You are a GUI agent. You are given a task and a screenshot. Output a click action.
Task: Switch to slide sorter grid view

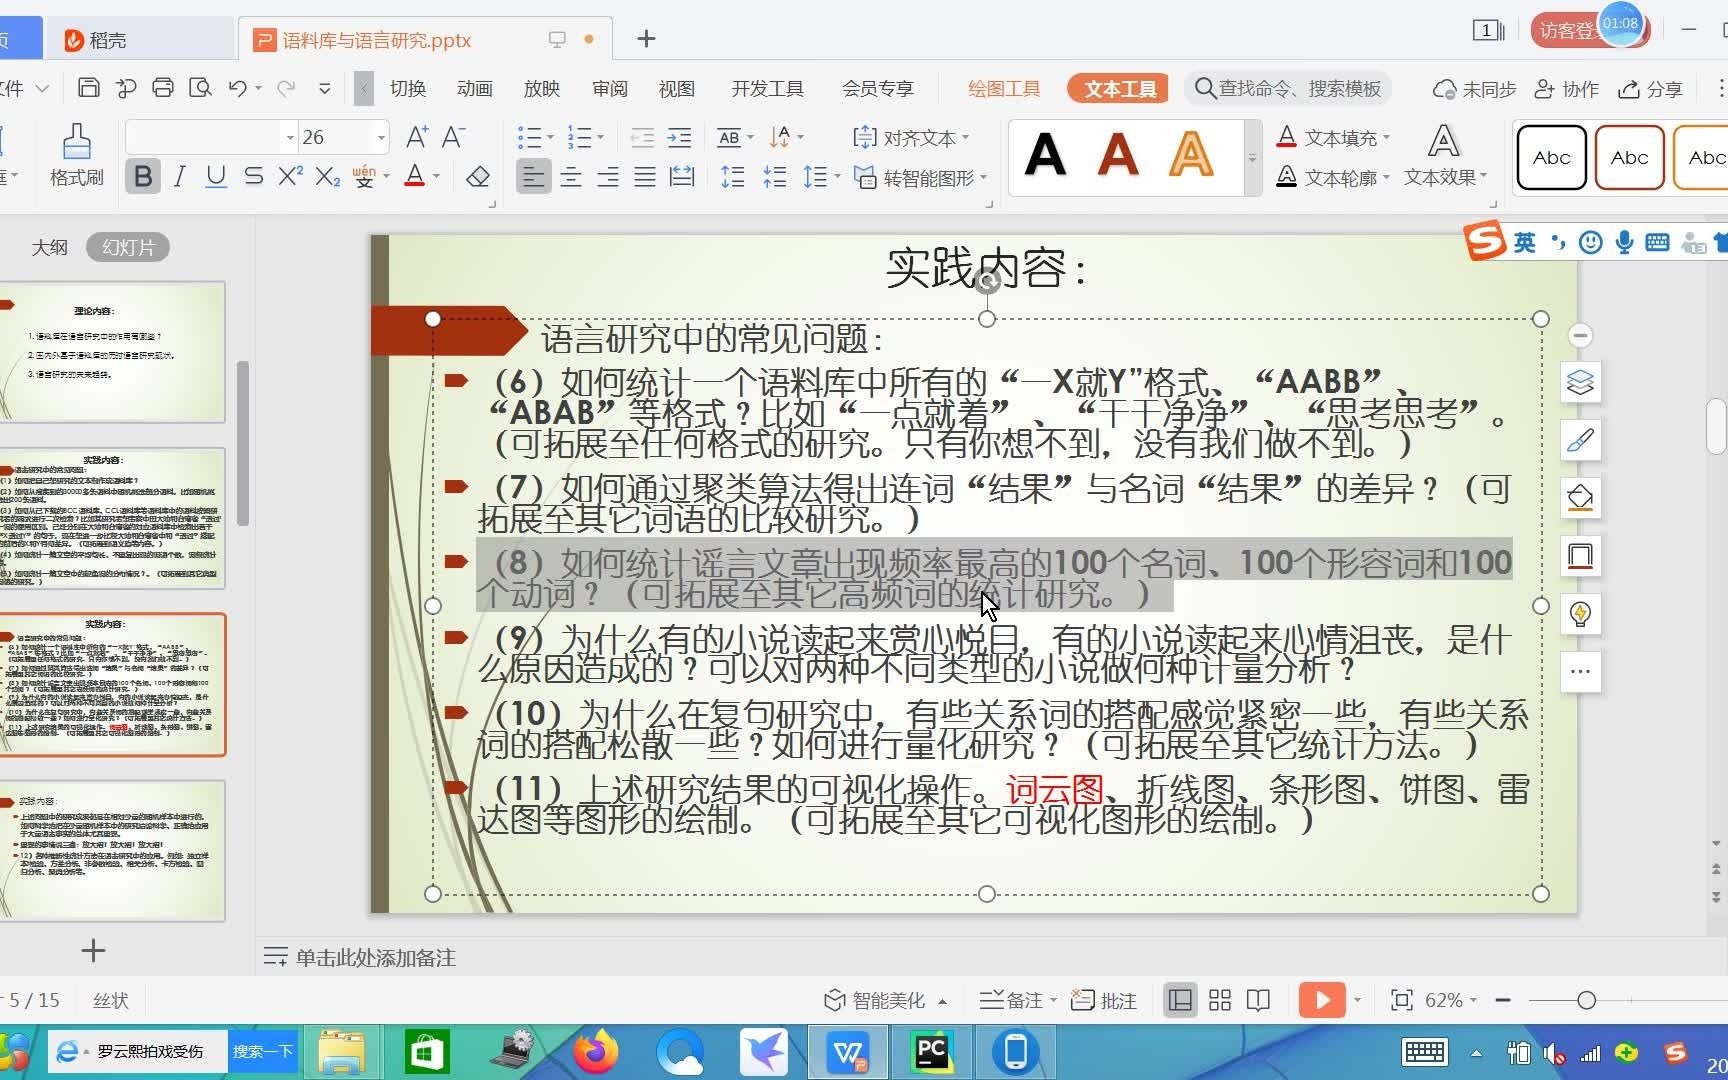[1220, 1000]
